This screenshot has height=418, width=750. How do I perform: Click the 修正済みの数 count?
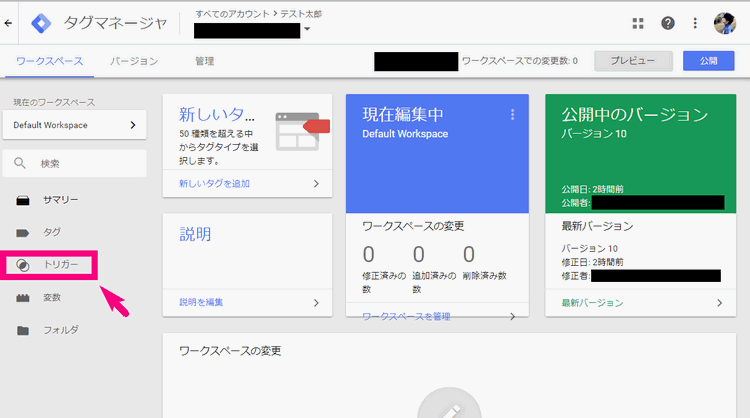tap(368, 255)
